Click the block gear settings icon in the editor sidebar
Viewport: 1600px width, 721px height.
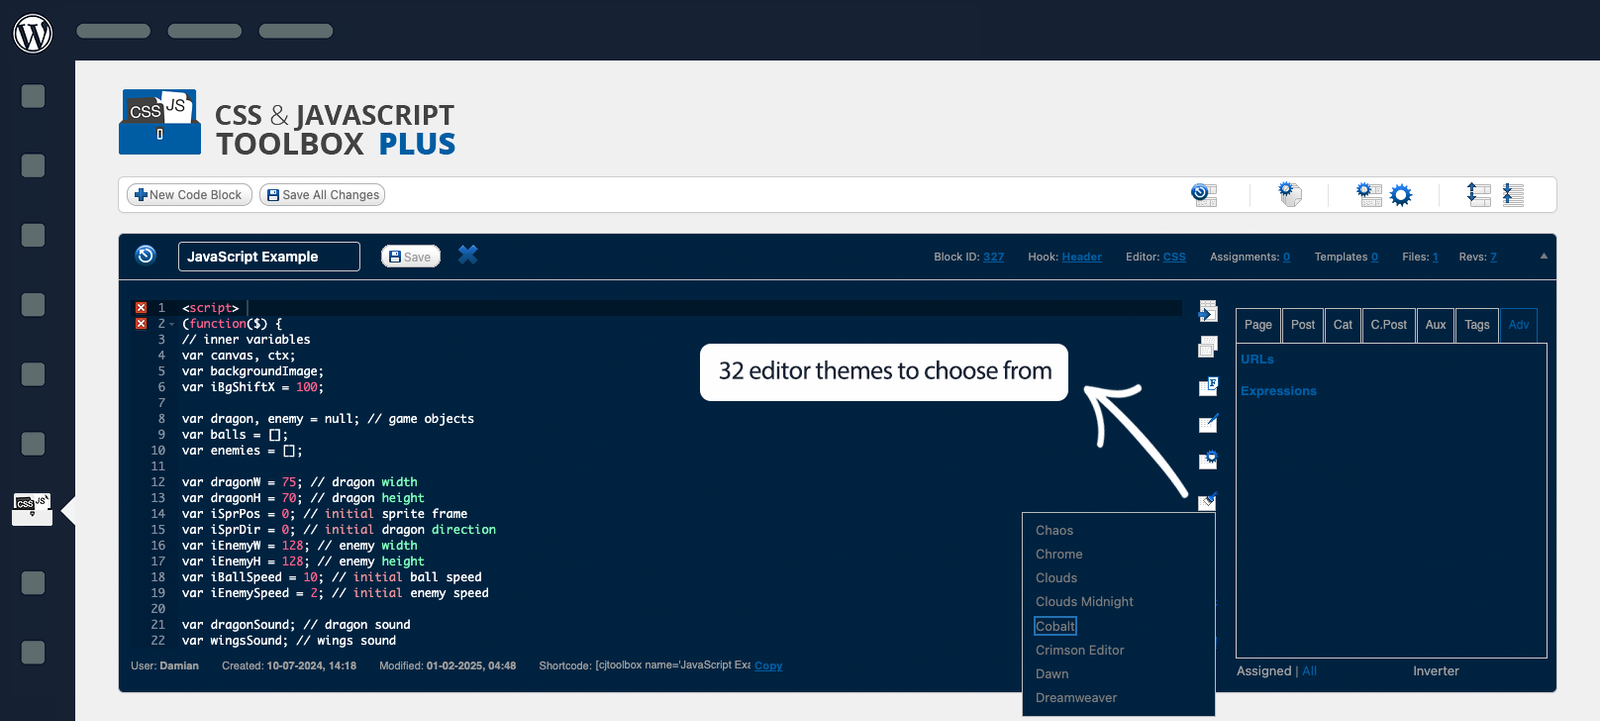[1208, 460]
